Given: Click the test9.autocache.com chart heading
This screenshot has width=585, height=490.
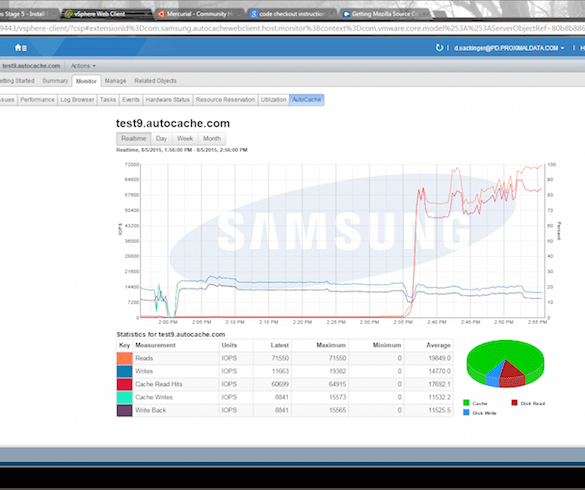Looking at the screenshot, I should [173, 123].
